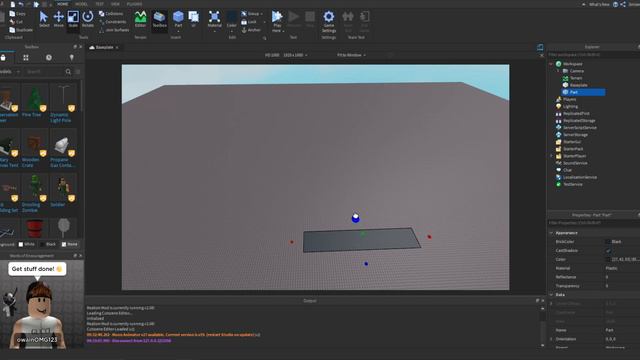The width and height of the screenshot is (640, 360).
Task: Select the red scale handle right of part
Action: 429,236
